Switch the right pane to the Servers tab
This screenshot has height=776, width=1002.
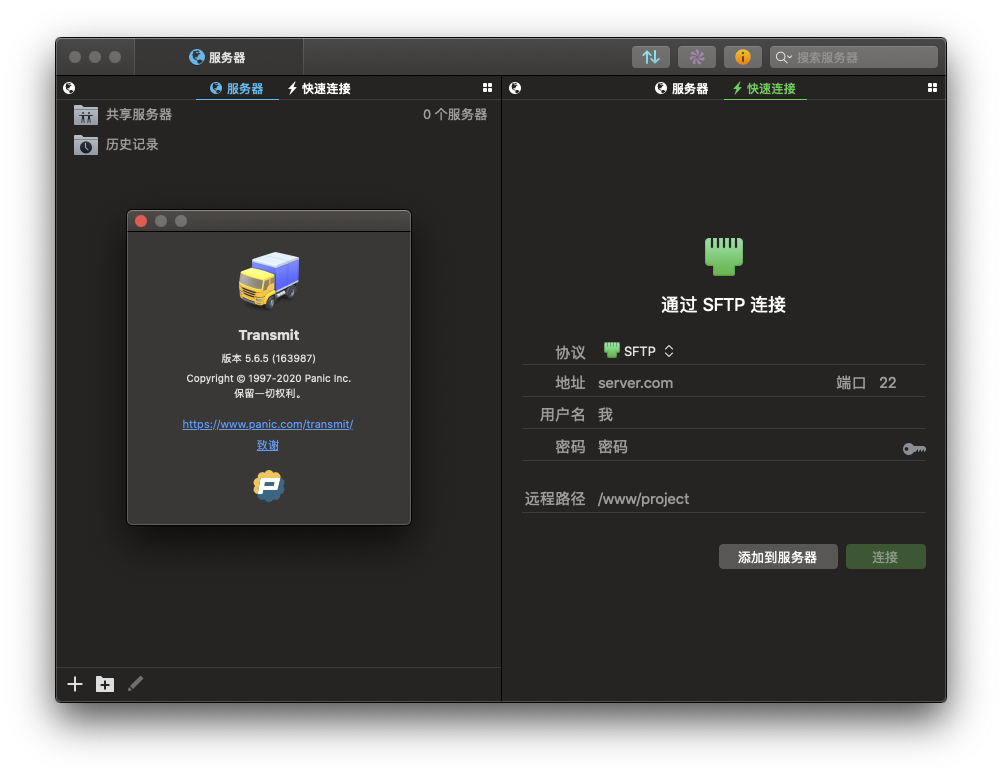tap(682, 88)
